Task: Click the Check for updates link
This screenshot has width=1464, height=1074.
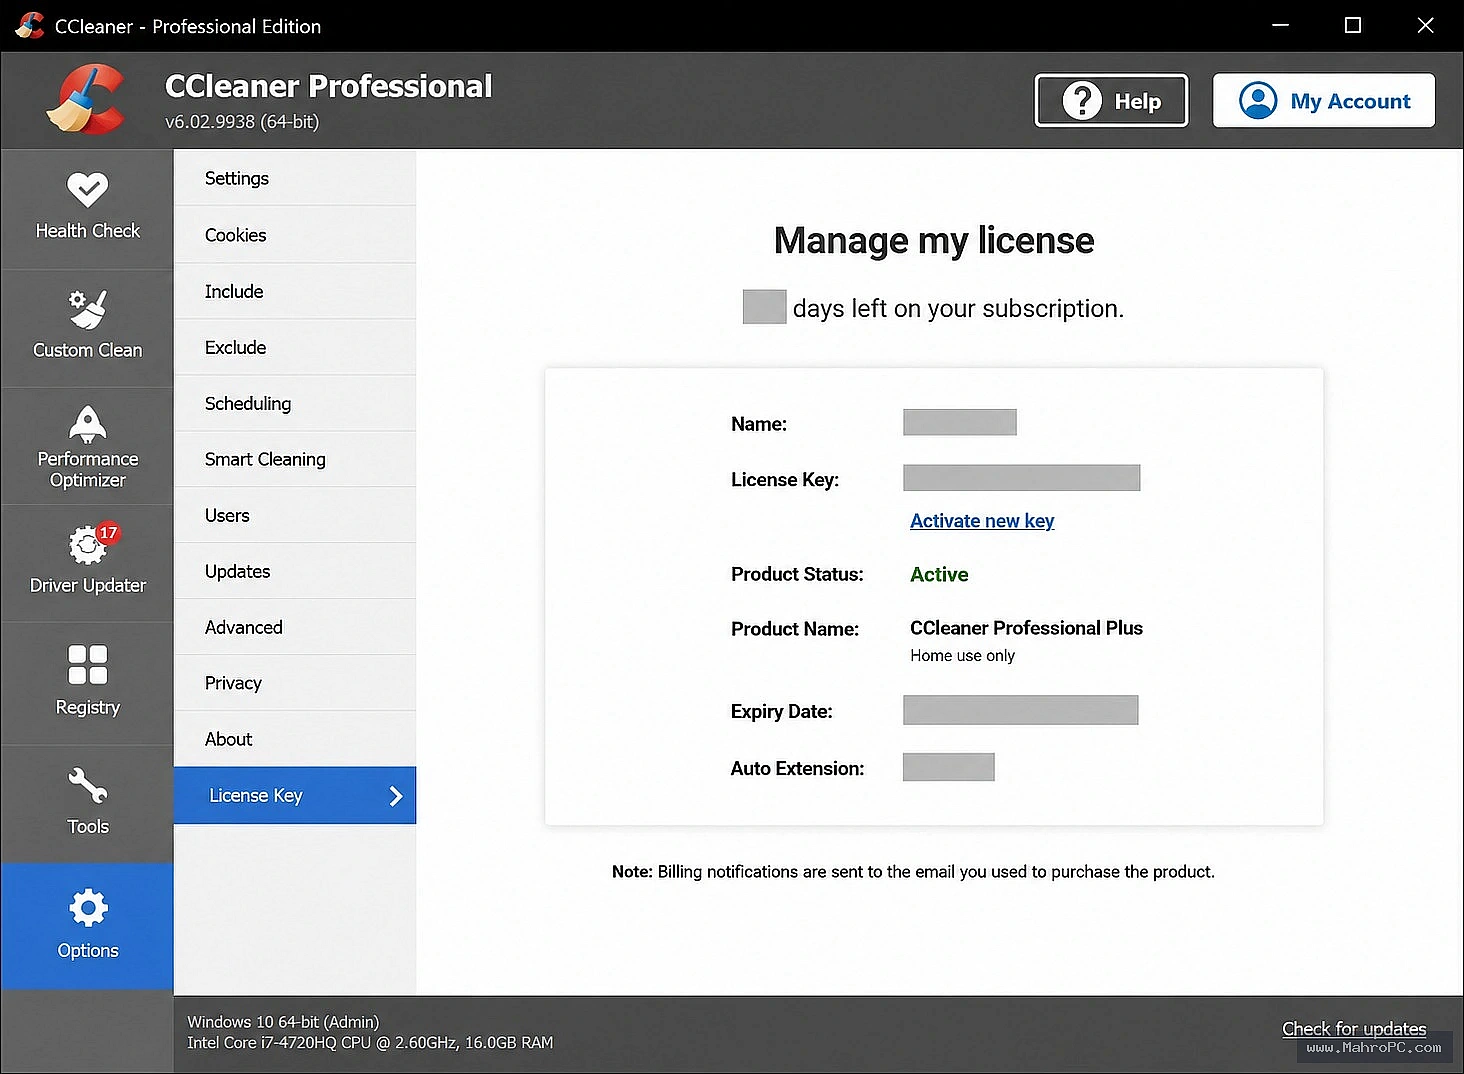Action: 1354,1028
